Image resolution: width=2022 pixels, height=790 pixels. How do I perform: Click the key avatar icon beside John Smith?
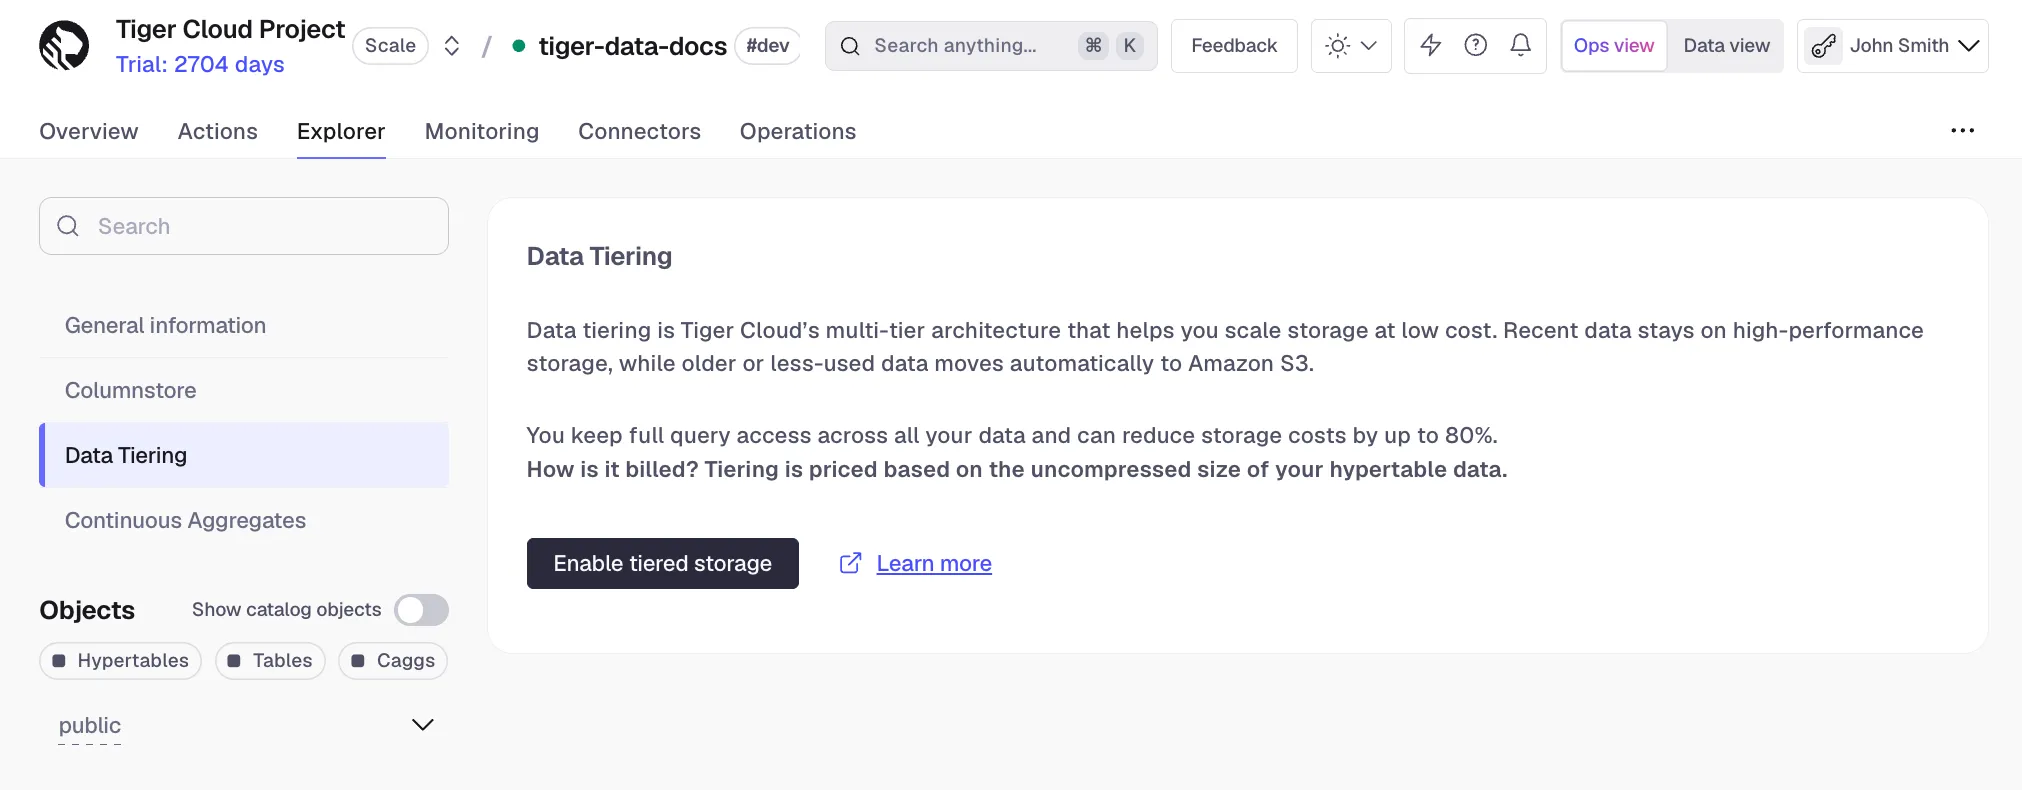coord(1824,46)
